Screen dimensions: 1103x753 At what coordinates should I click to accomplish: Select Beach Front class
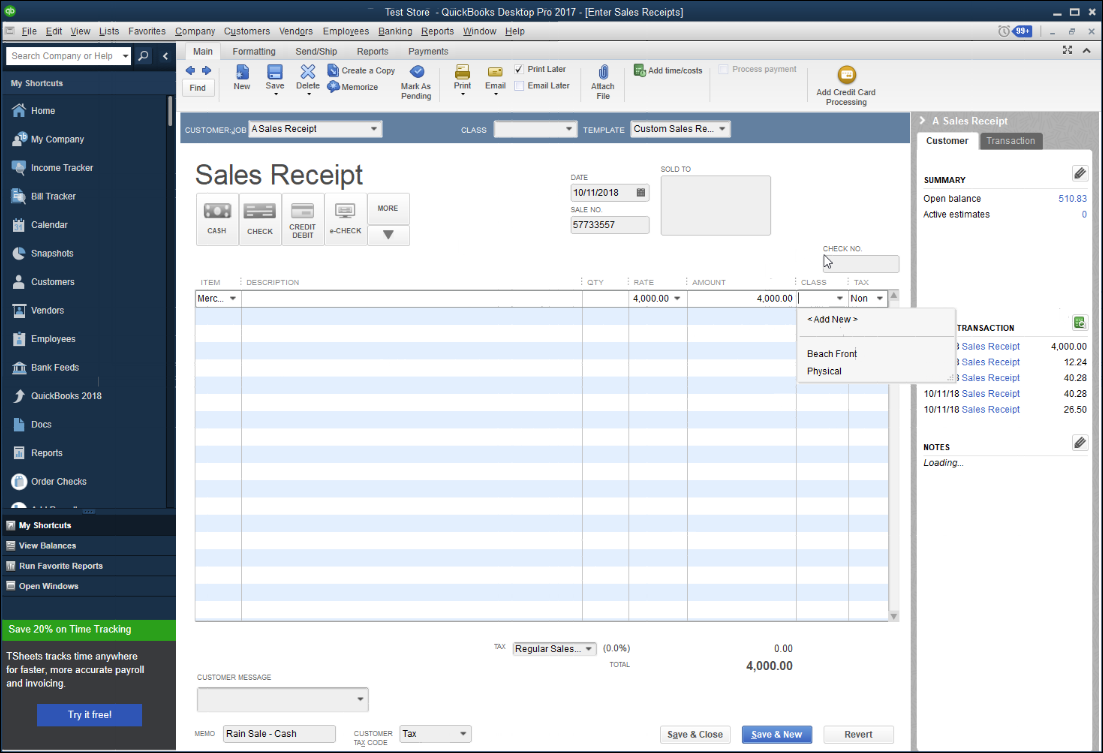pyautogui.click(x=832, y=354)
